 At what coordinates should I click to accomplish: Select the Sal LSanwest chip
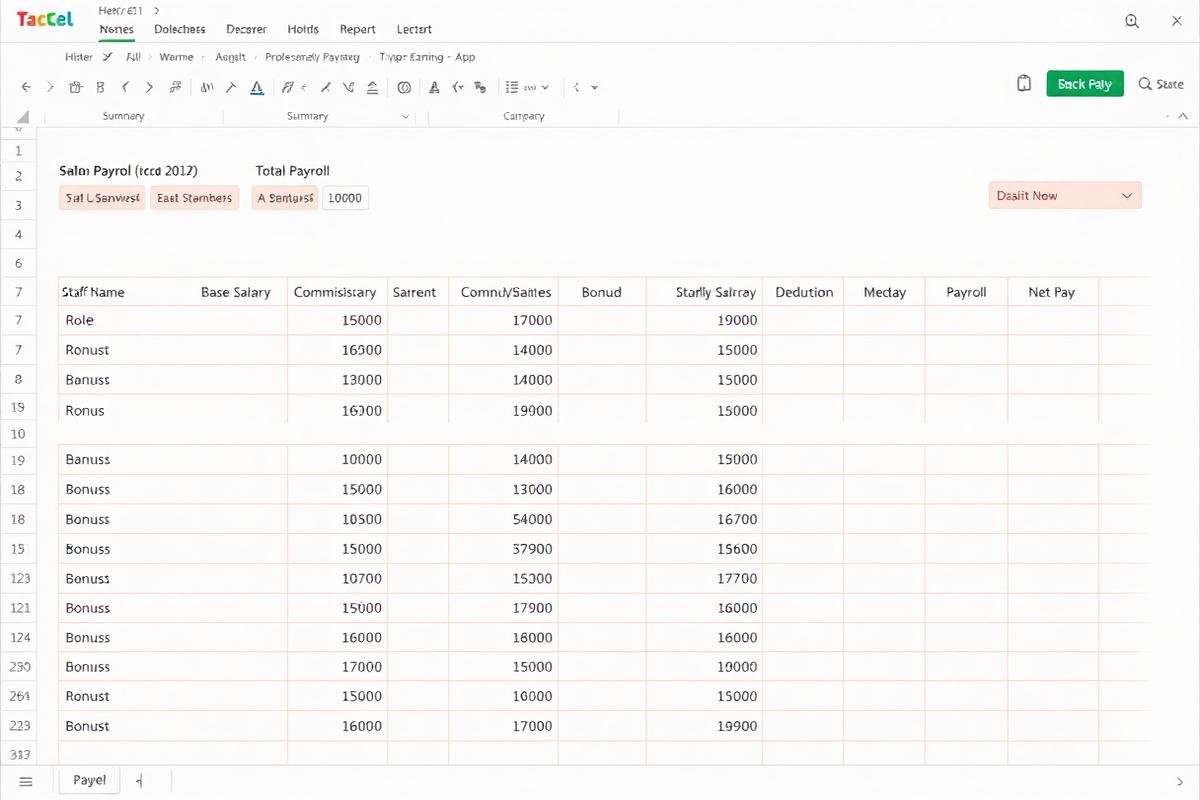point(102,198)
